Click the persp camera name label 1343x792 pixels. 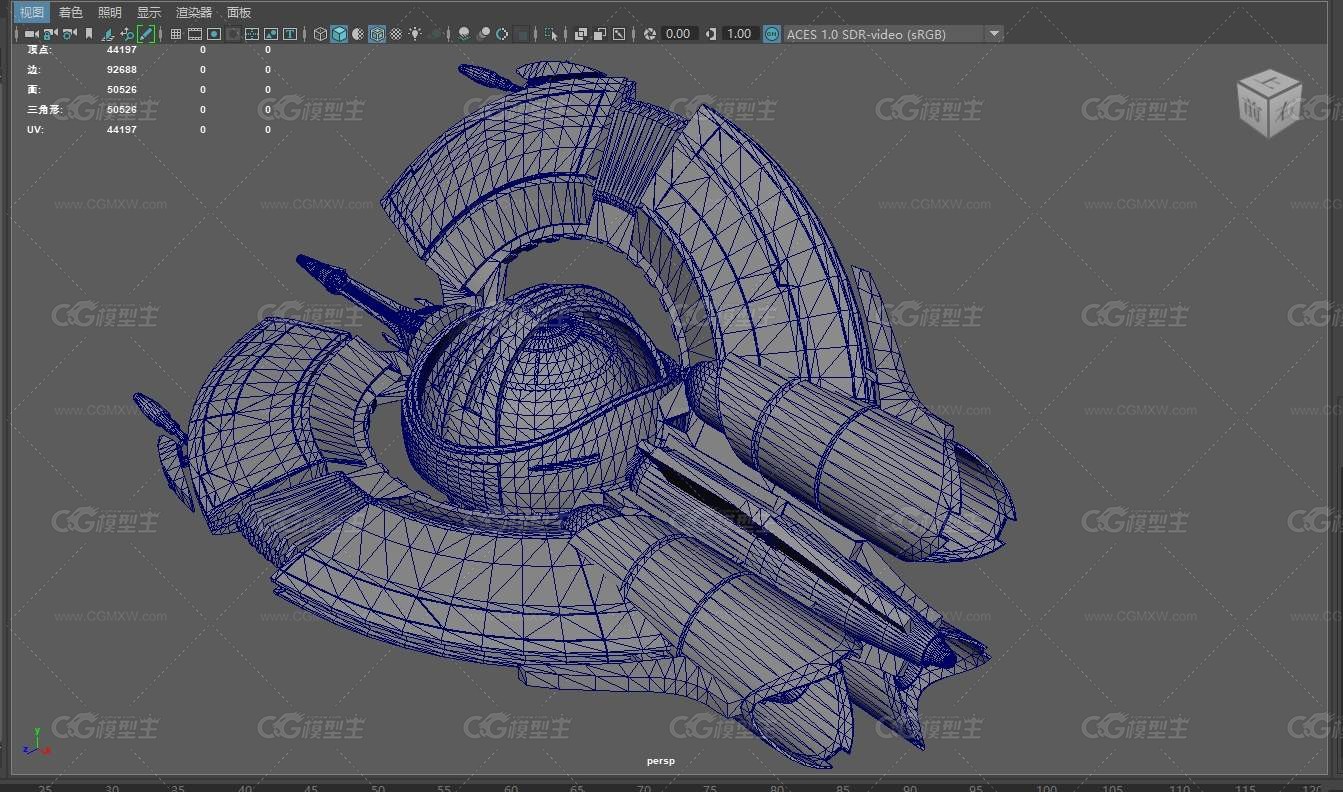[x=660, y=761]
